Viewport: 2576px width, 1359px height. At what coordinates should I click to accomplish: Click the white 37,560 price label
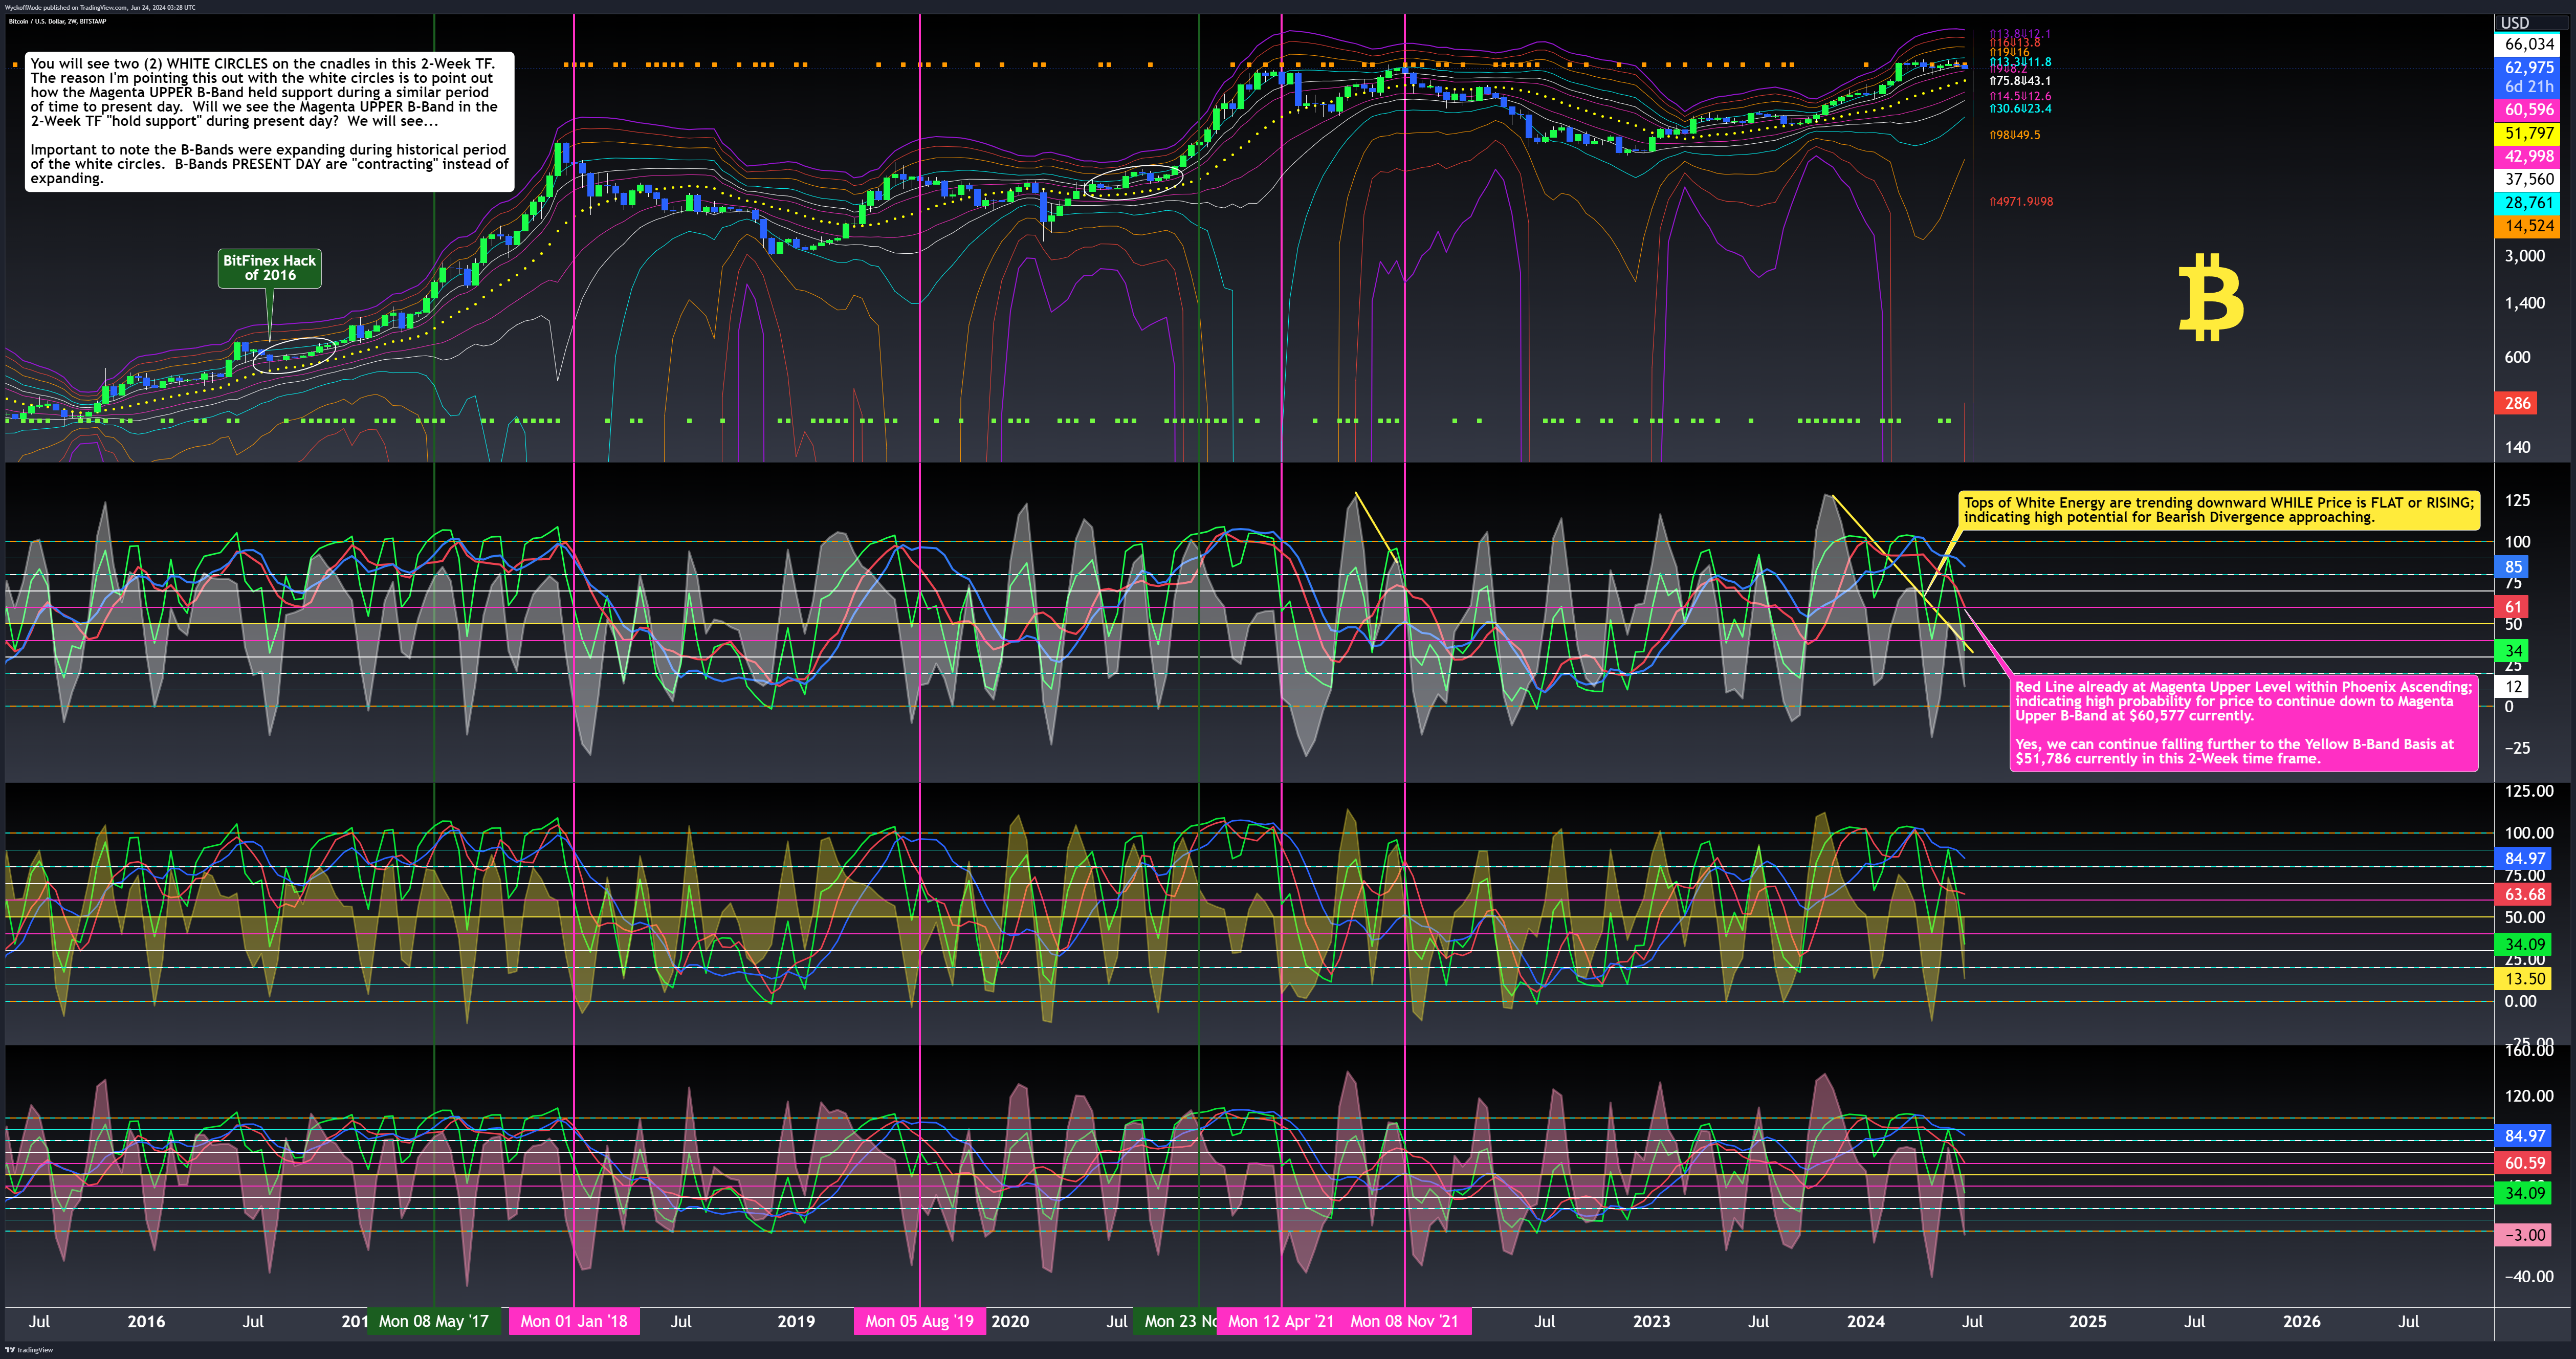[2528, 179]
